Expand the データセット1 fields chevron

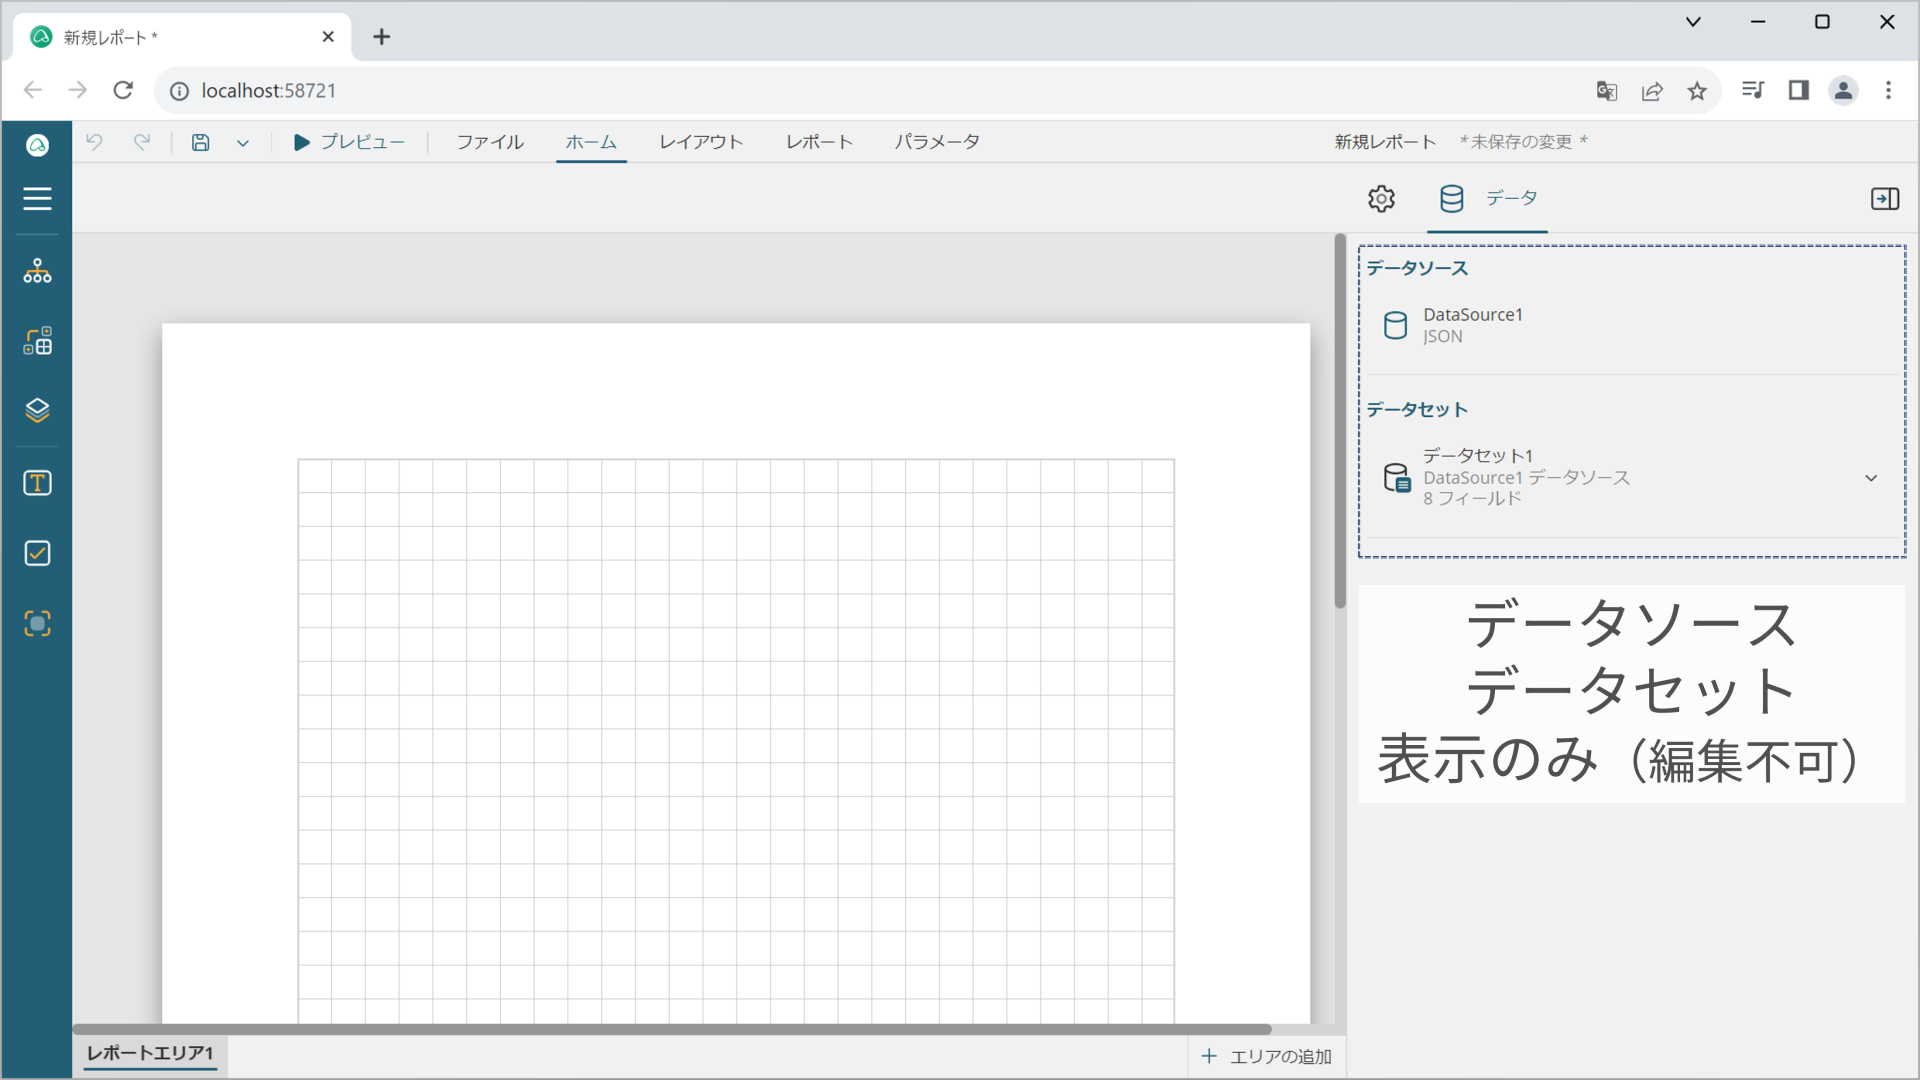[x=1871, y=478]
